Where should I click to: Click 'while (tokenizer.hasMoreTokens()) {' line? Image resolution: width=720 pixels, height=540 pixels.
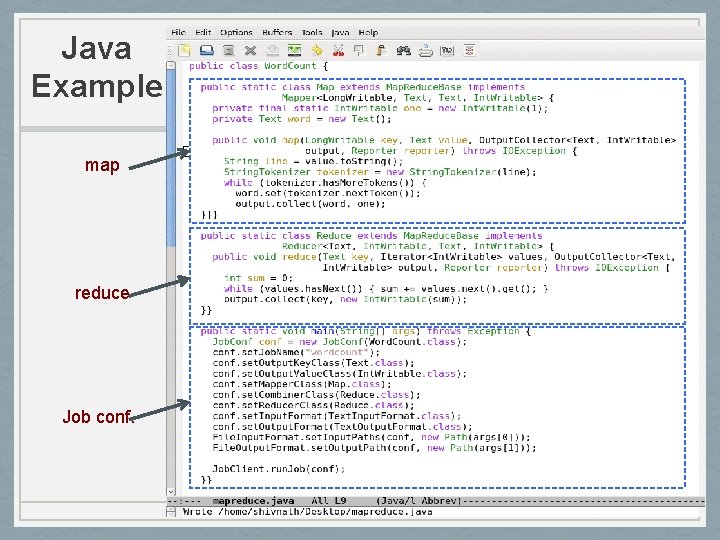325,183
